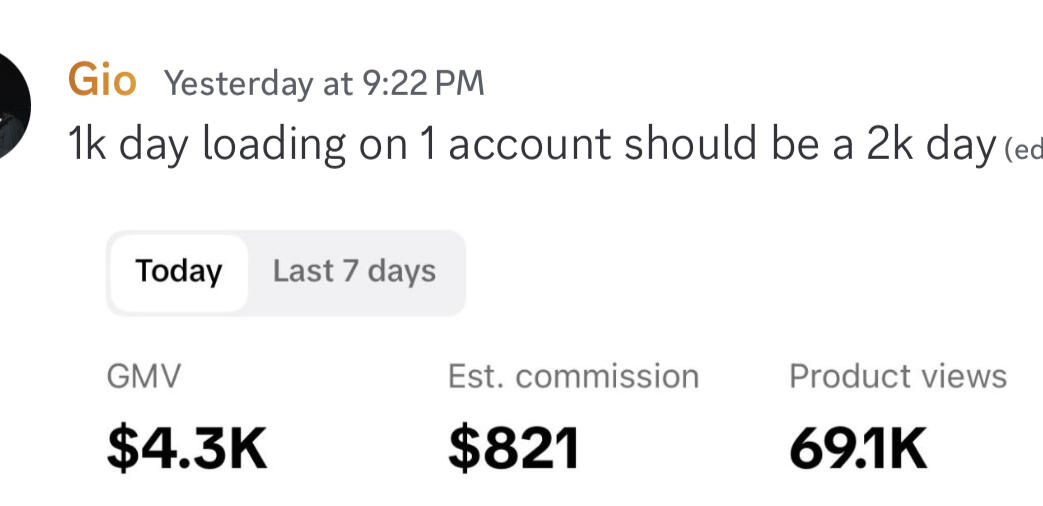Open Gio's profile avatar
Image resolution: width=1043 pixels, height=506 pixels.
coord(12,103)
